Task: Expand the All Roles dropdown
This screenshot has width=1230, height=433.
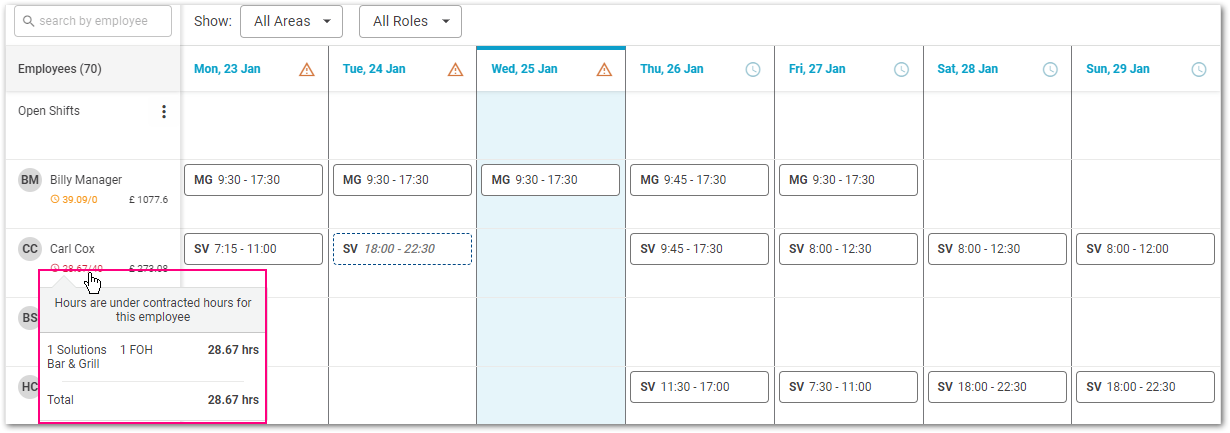Action: point(410,21)
